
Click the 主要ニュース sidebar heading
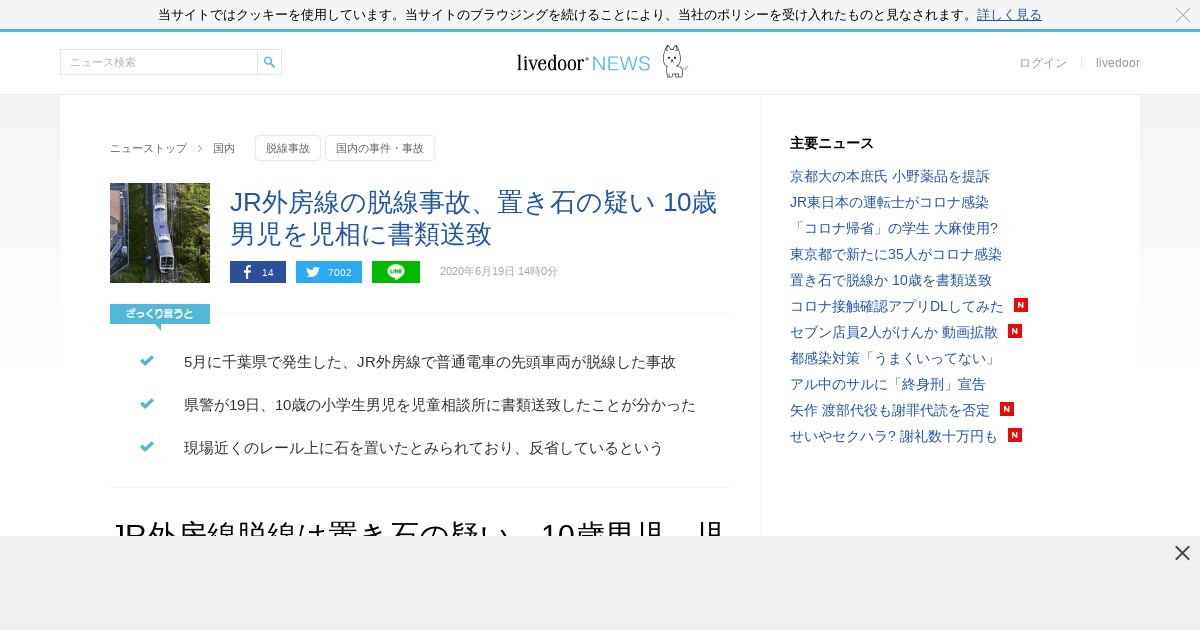point(832,143)
